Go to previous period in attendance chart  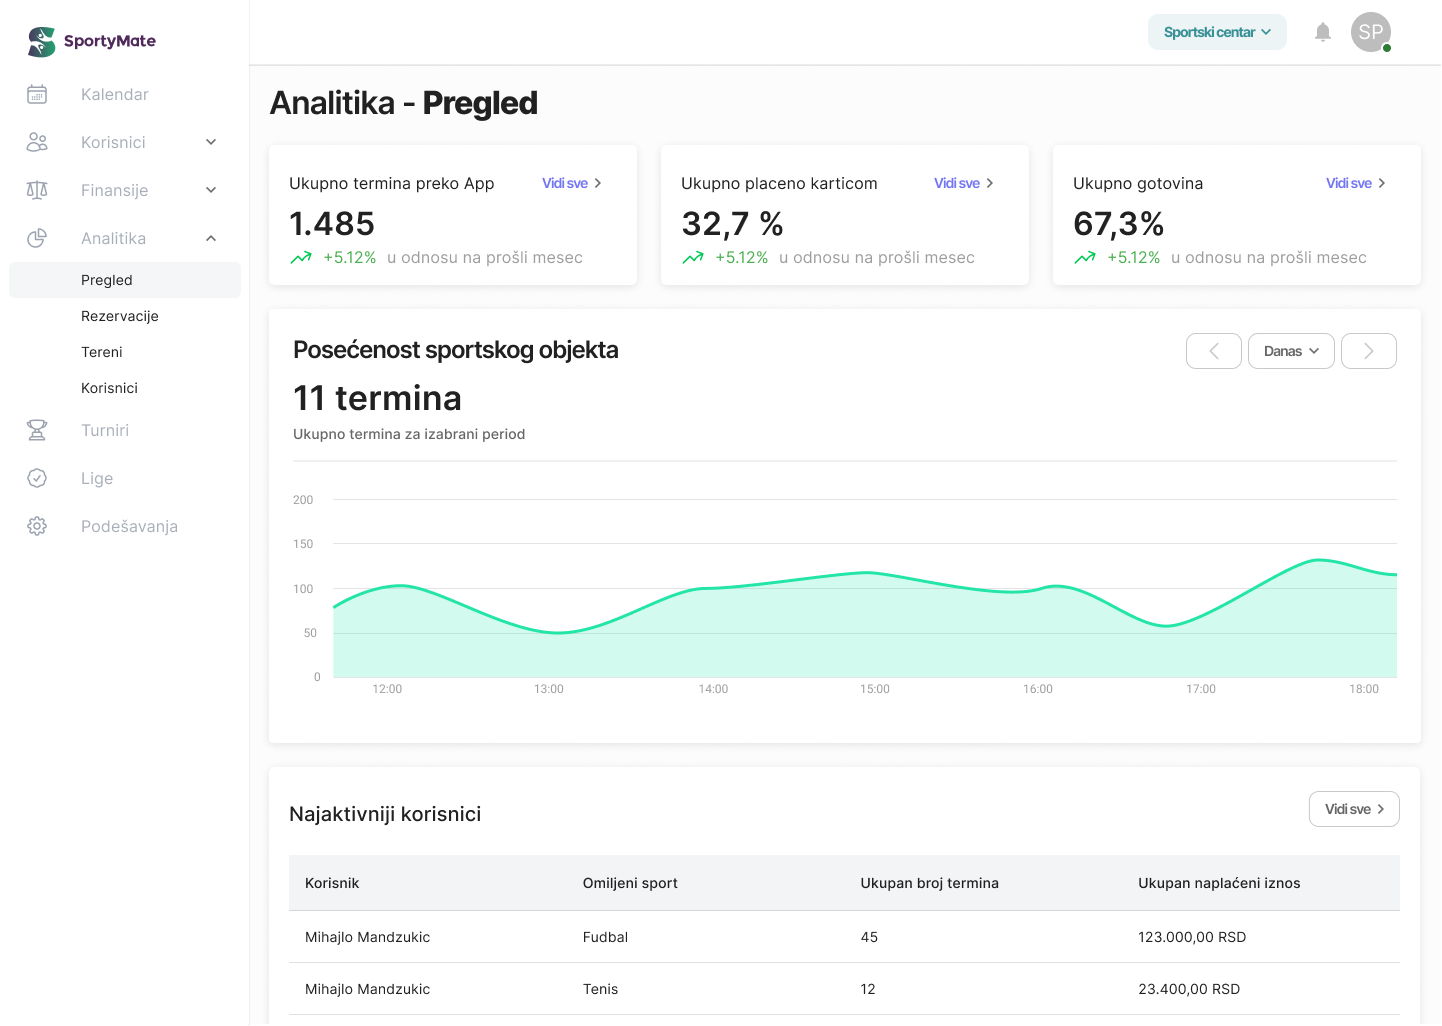[x=1214, y=351]
